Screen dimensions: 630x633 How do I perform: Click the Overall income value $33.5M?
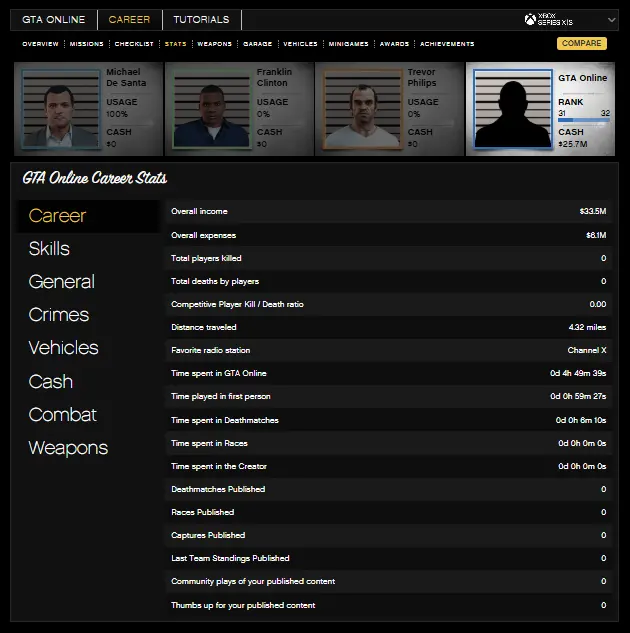593,211
